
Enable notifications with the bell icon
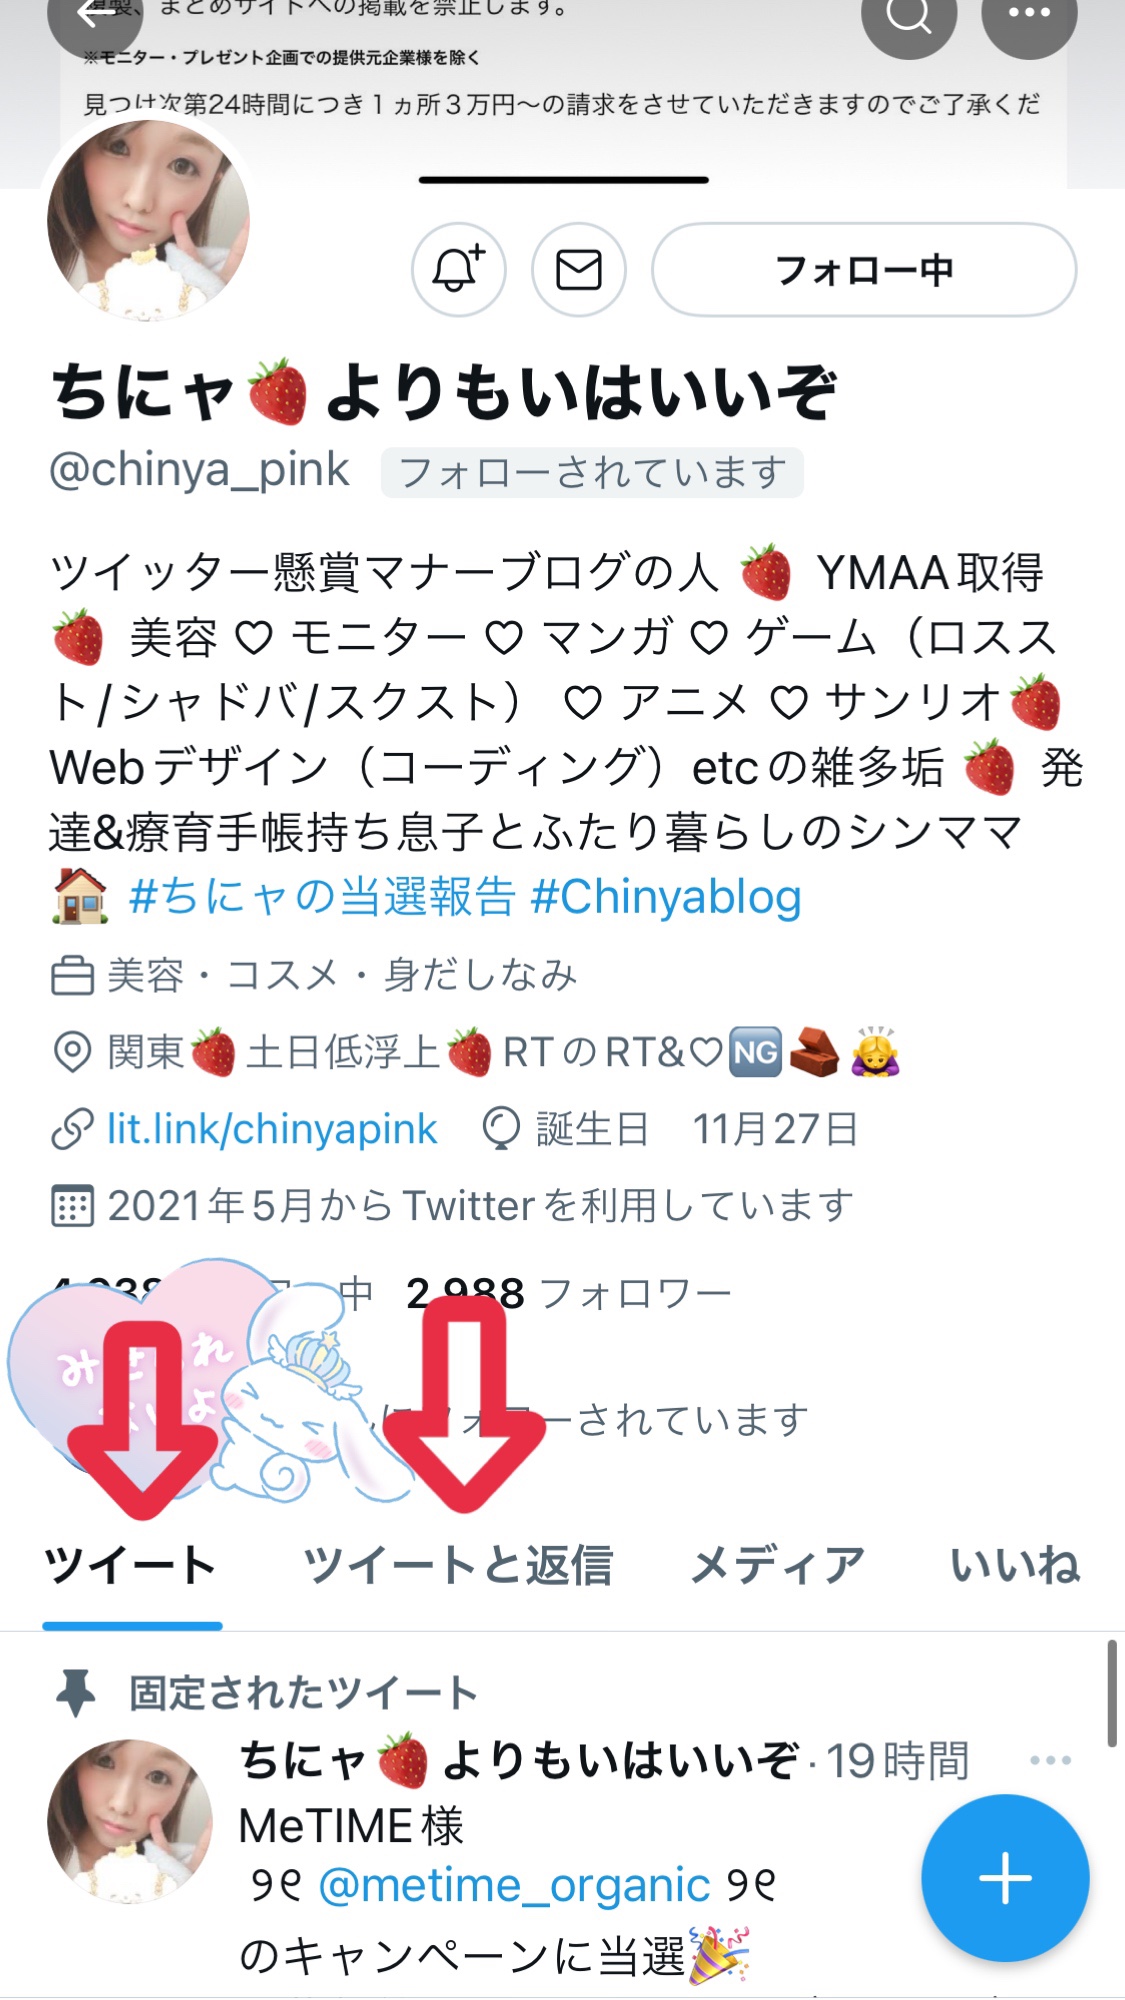[459, 270]
